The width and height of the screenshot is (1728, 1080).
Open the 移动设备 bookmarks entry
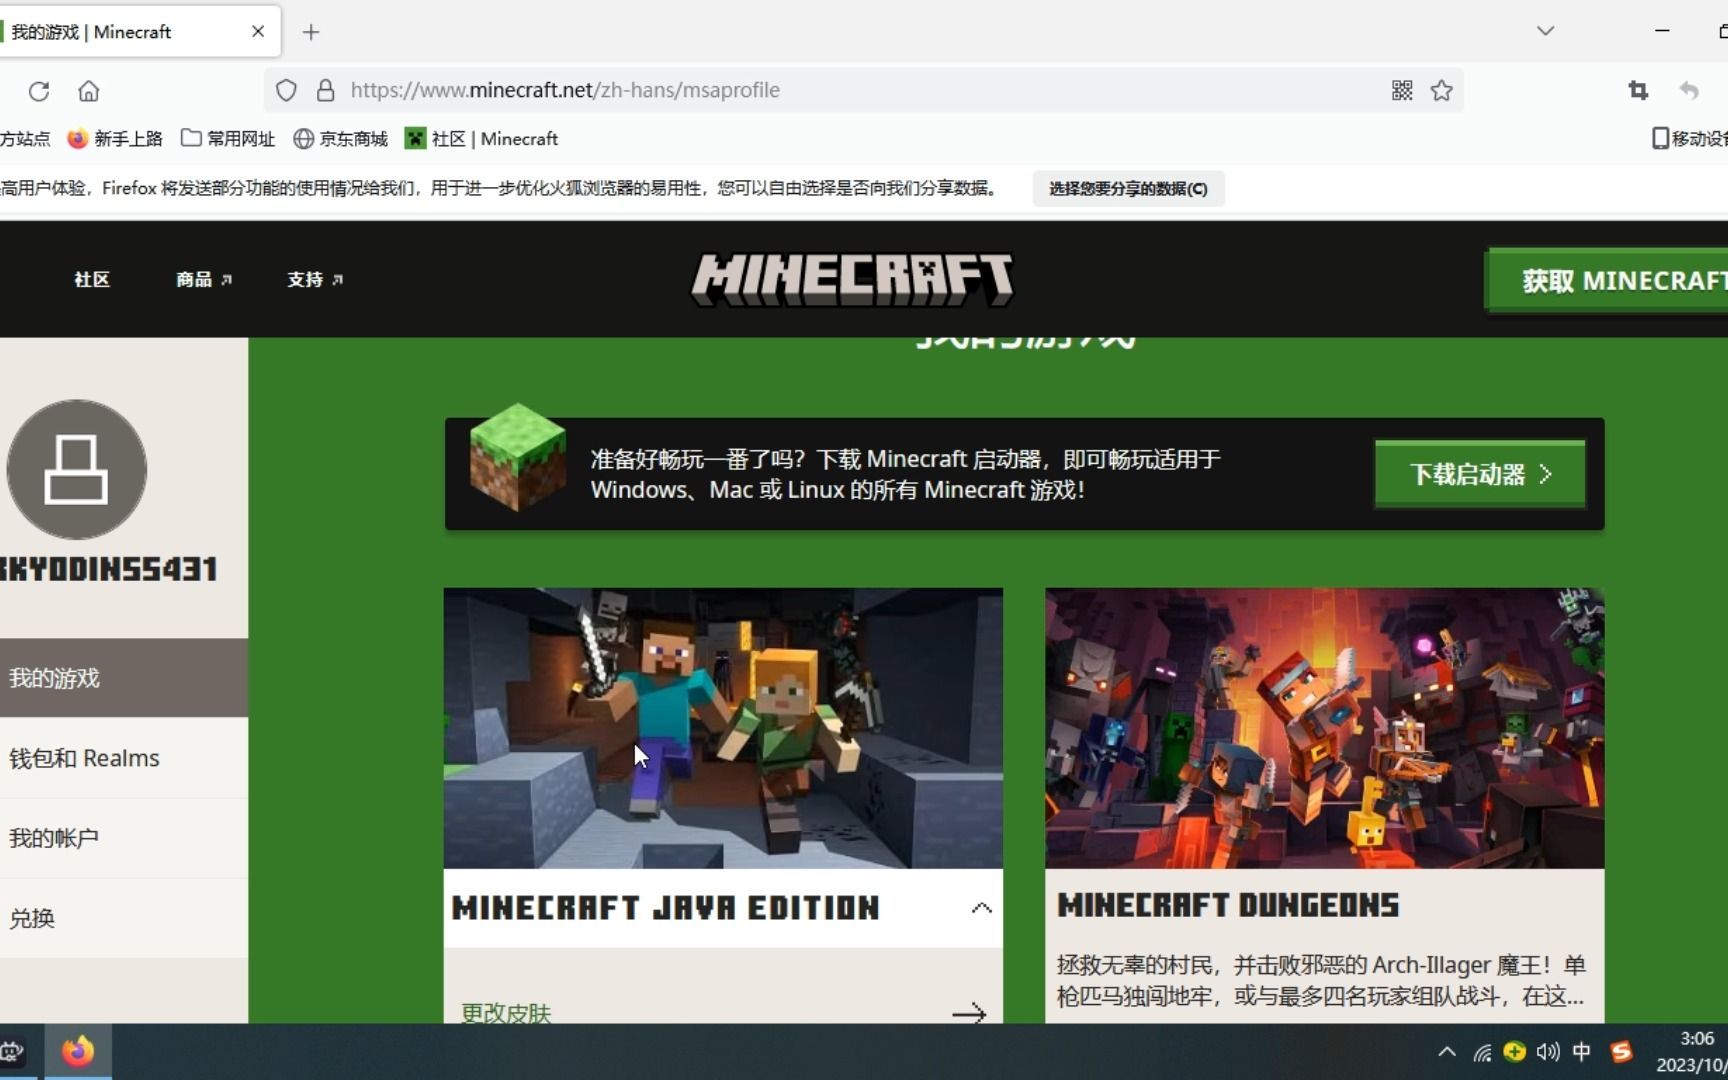click(x=1689, y=139)
